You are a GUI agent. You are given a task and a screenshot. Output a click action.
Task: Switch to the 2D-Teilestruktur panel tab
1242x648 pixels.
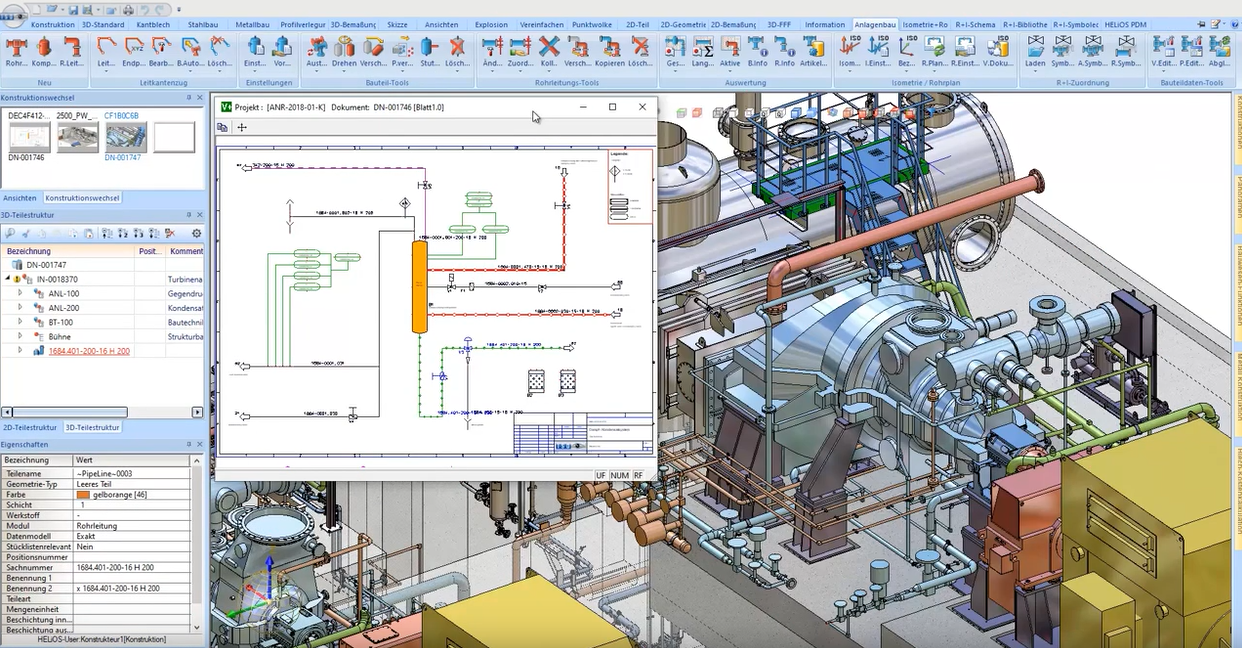click(31, 427)
